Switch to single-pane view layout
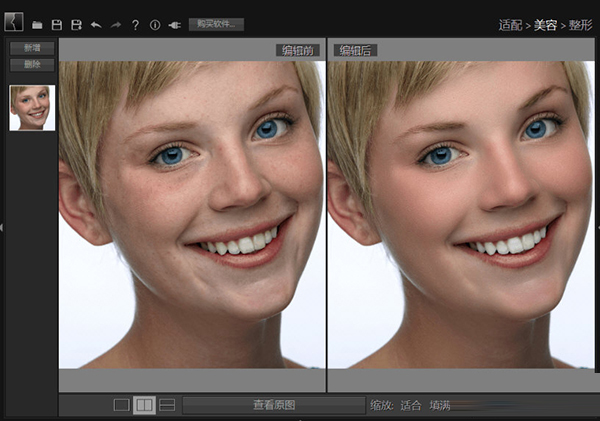 pos(121,405)
